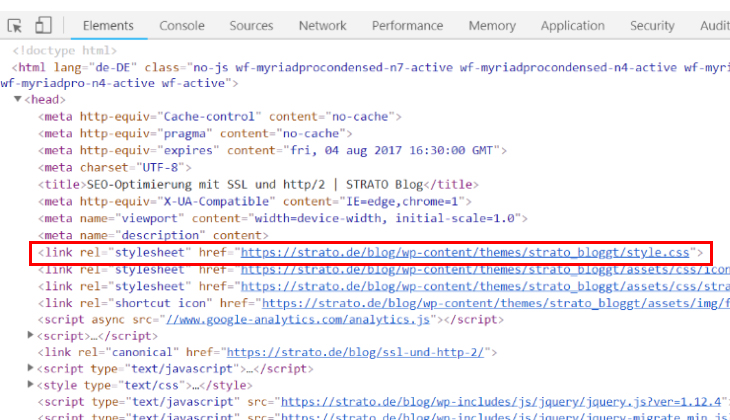Screen dimensions: 730x420
Task: Switch to the Elements tab
Action: pyautogui.click(x=108, y=26)
